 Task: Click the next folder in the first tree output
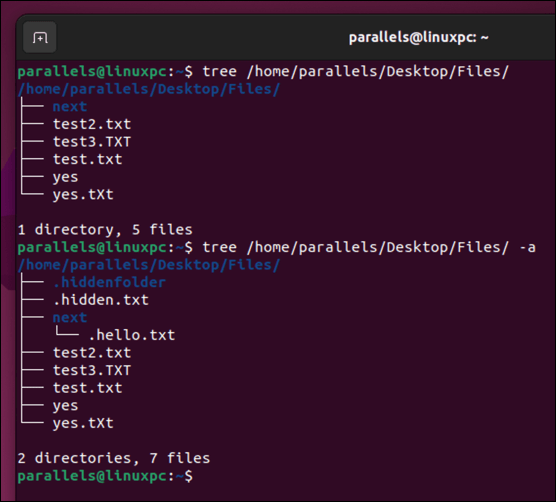(x=70, y=107)
